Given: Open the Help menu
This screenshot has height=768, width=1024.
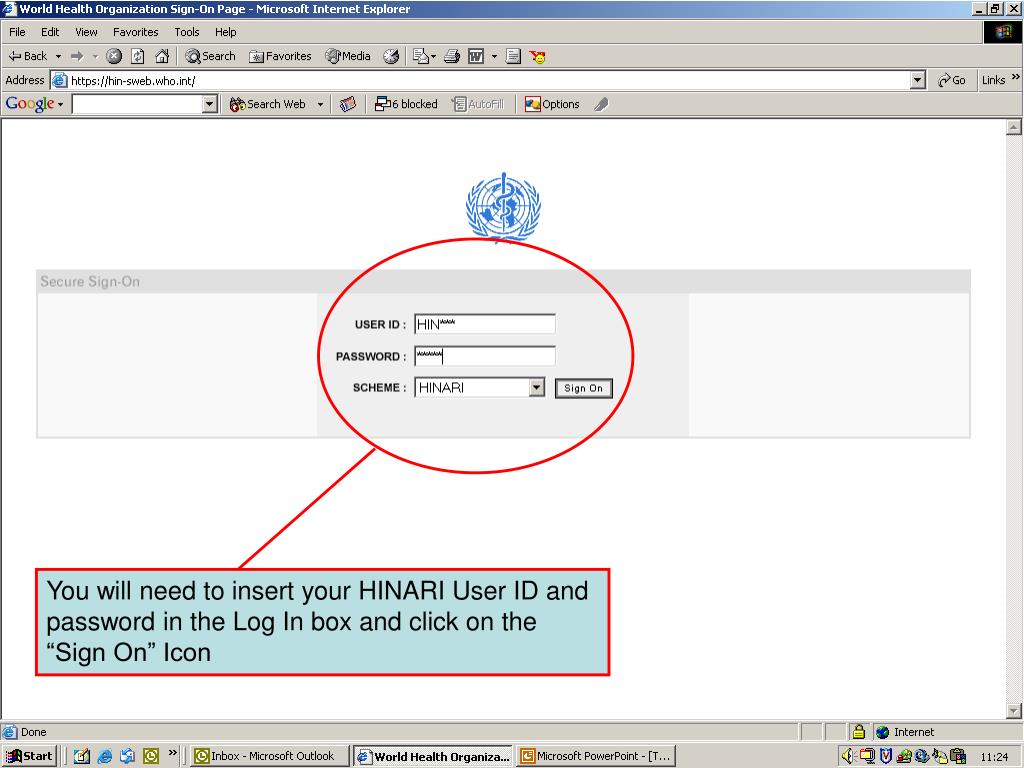Looking at the screenshot, I should 225,32.
